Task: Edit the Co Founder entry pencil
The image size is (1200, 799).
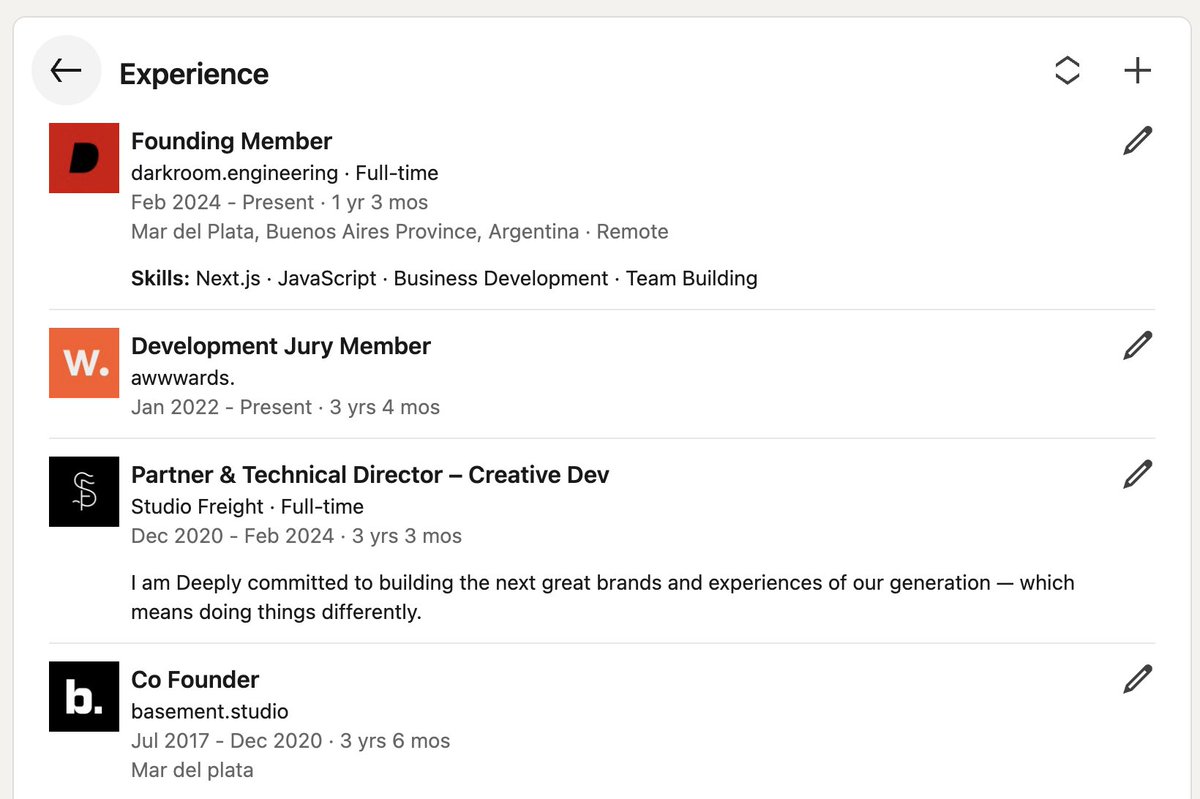Action: point(1137,679)
